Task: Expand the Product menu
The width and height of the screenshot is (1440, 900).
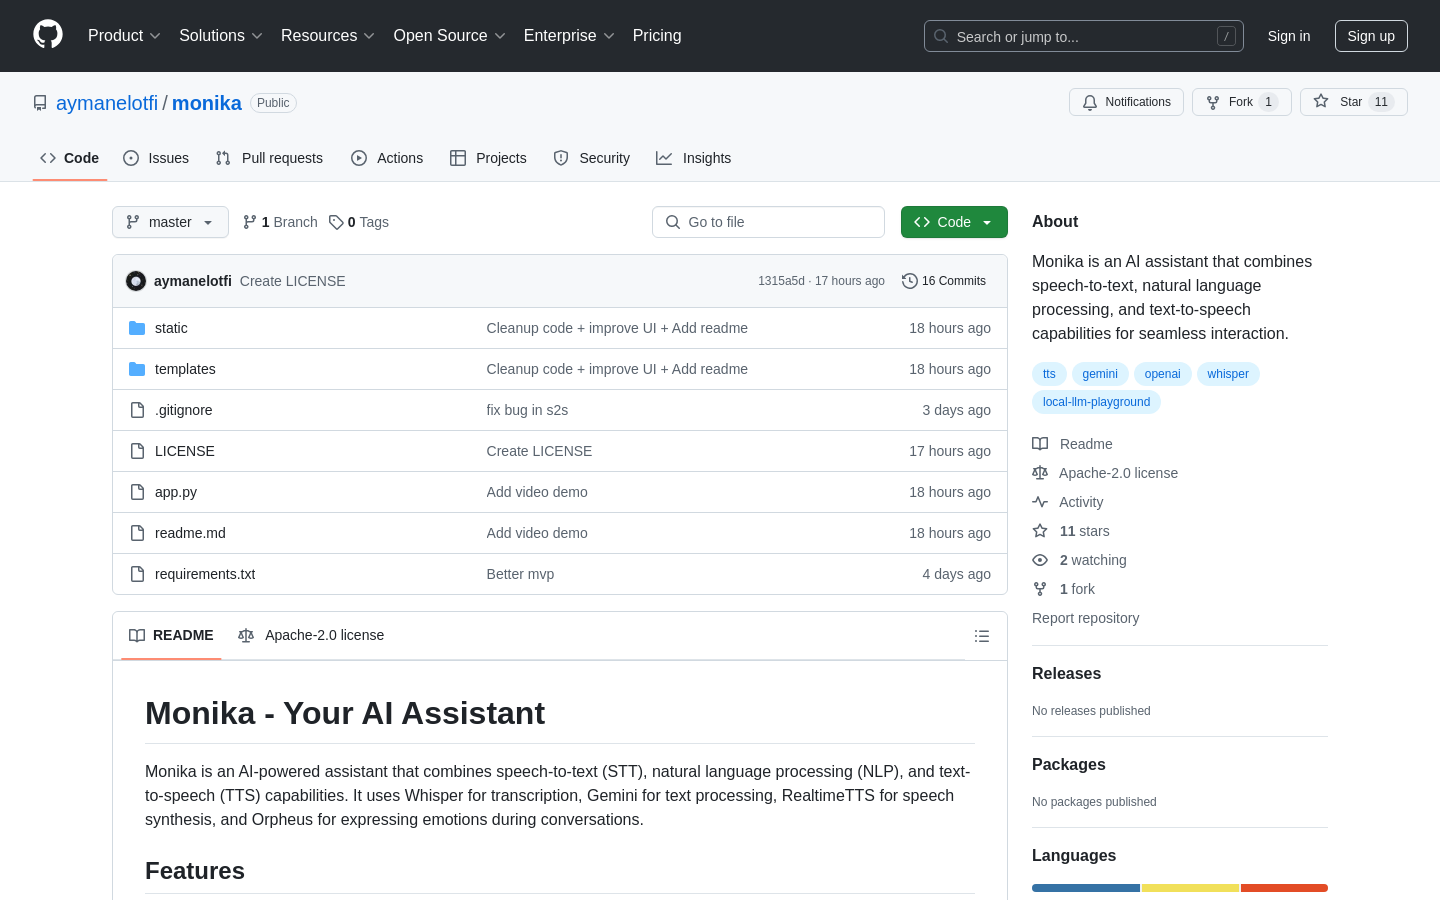Action: pyautogui.click(x=124, y=35)
